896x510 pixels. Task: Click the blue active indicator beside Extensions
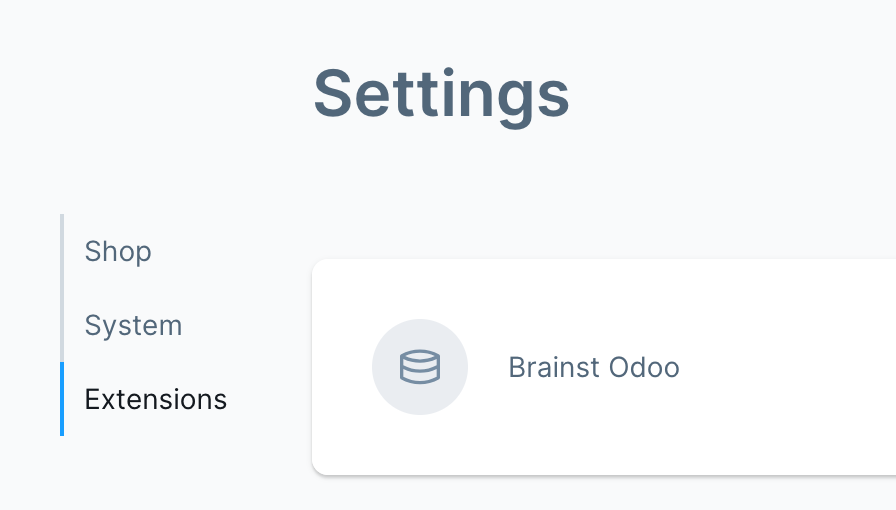coord(62,399)
